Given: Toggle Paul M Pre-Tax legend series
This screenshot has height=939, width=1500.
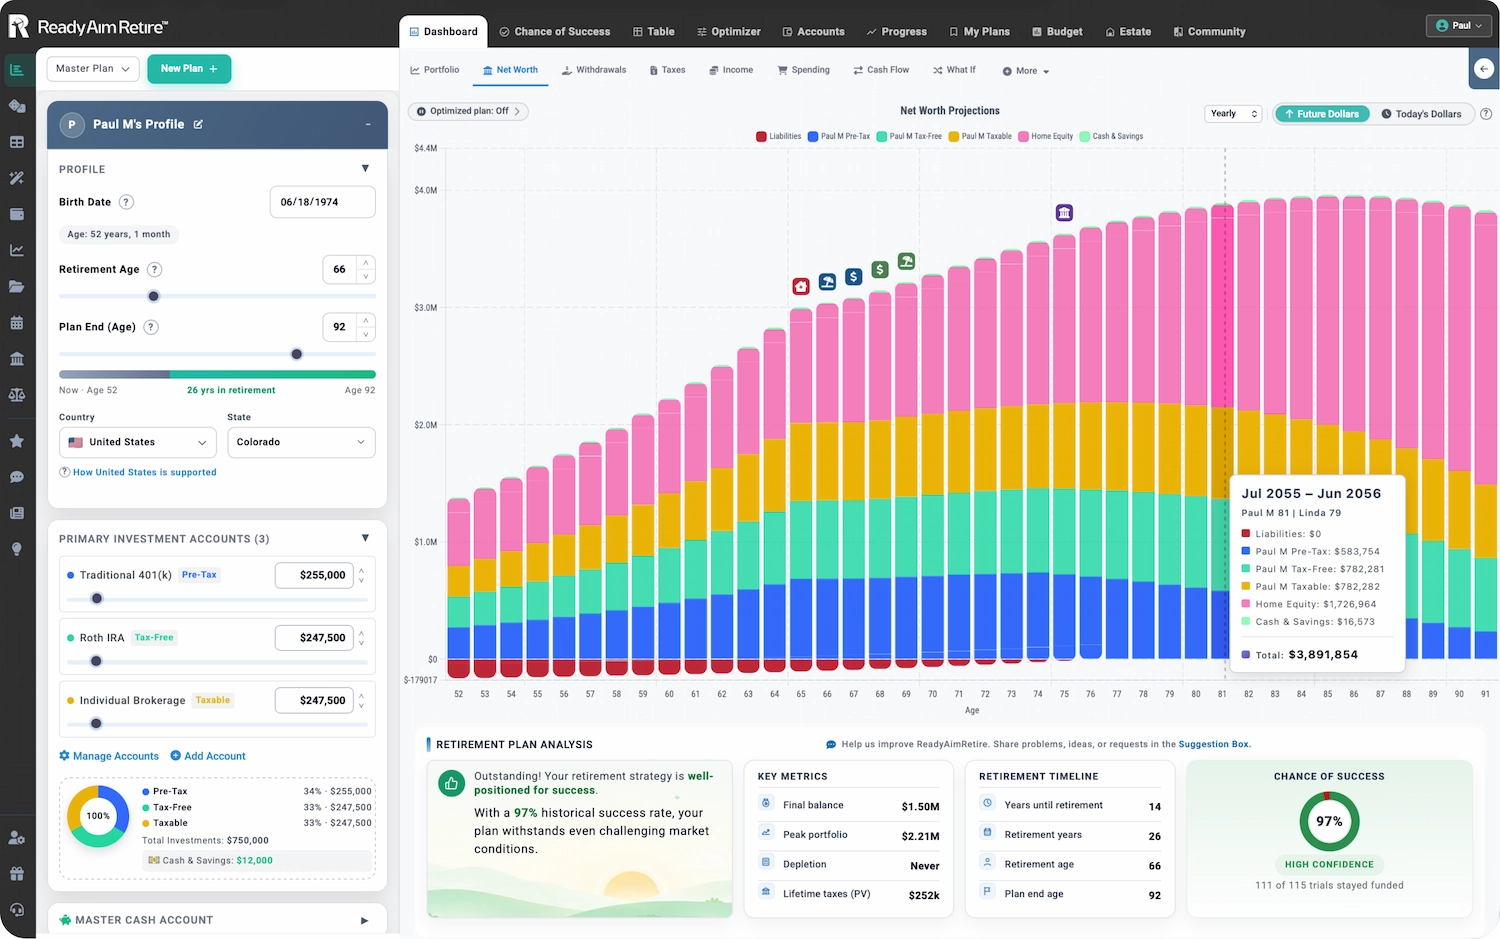Looking at the screenshot, I should pos(839,136).
